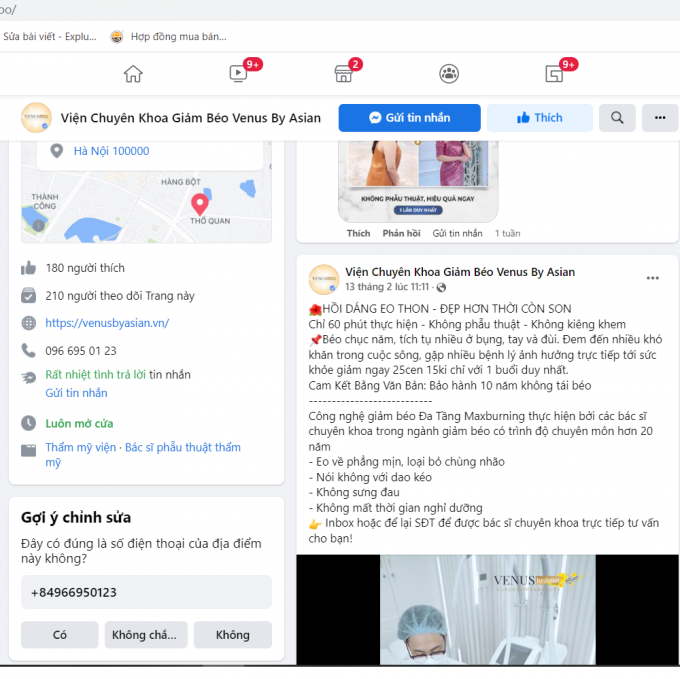This screenshot has width=680, height=679.
Task: Open the post options three-dot menu
Action: pos(653,278)
